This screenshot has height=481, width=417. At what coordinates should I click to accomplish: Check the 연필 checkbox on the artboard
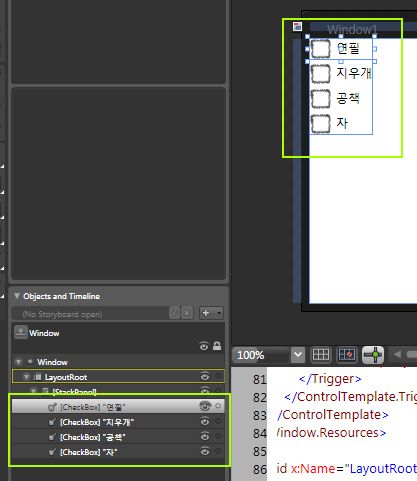pos(320,48)
